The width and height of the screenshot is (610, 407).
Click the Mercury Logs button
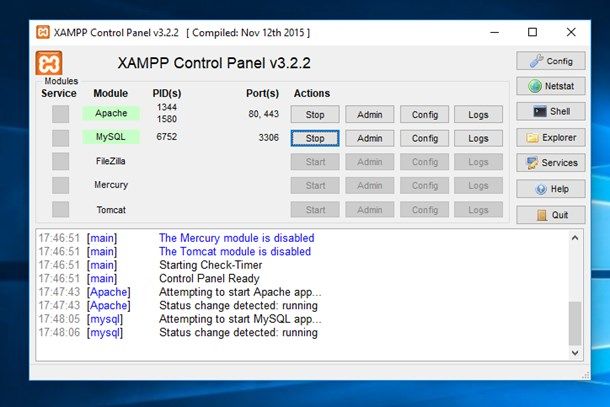click(478, 186)
